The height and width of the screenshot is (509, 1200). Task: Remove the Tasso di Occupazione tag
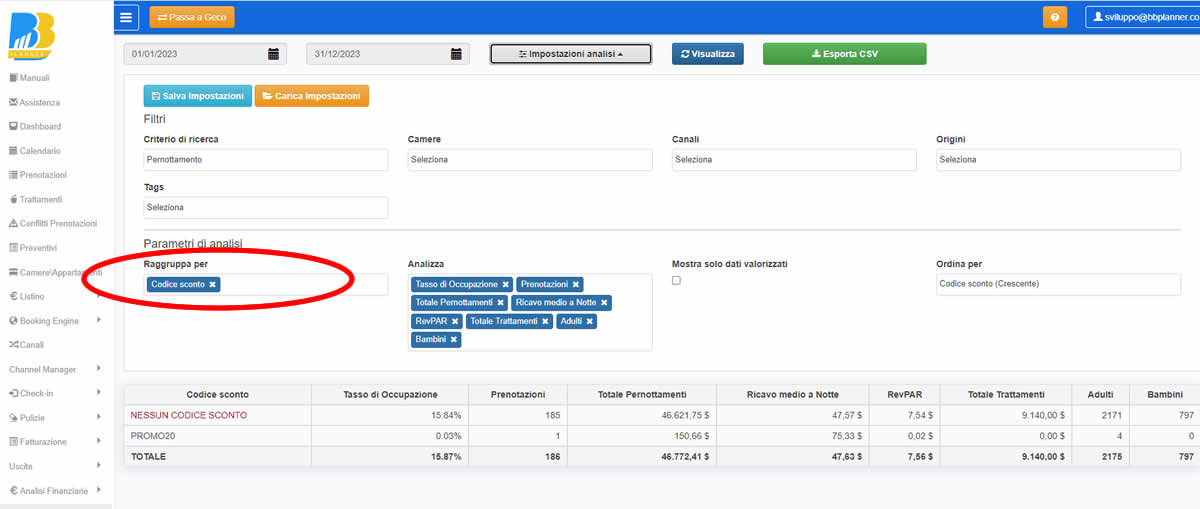click(506, 285)
